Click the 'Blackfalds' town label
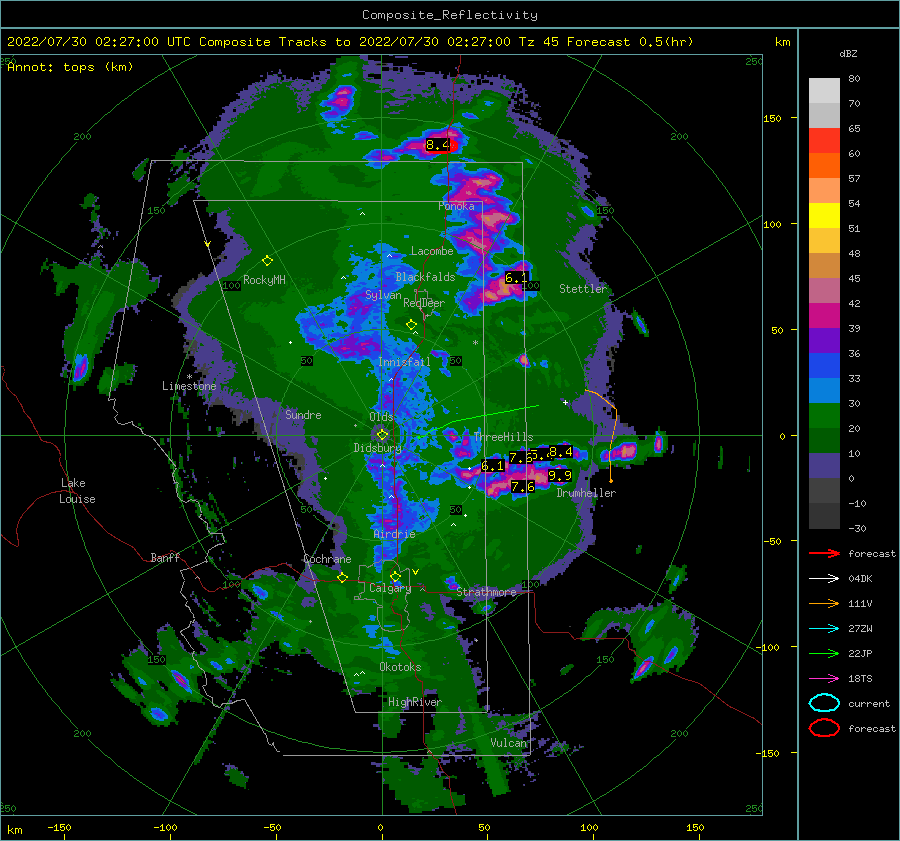 (x=425, y=277)
